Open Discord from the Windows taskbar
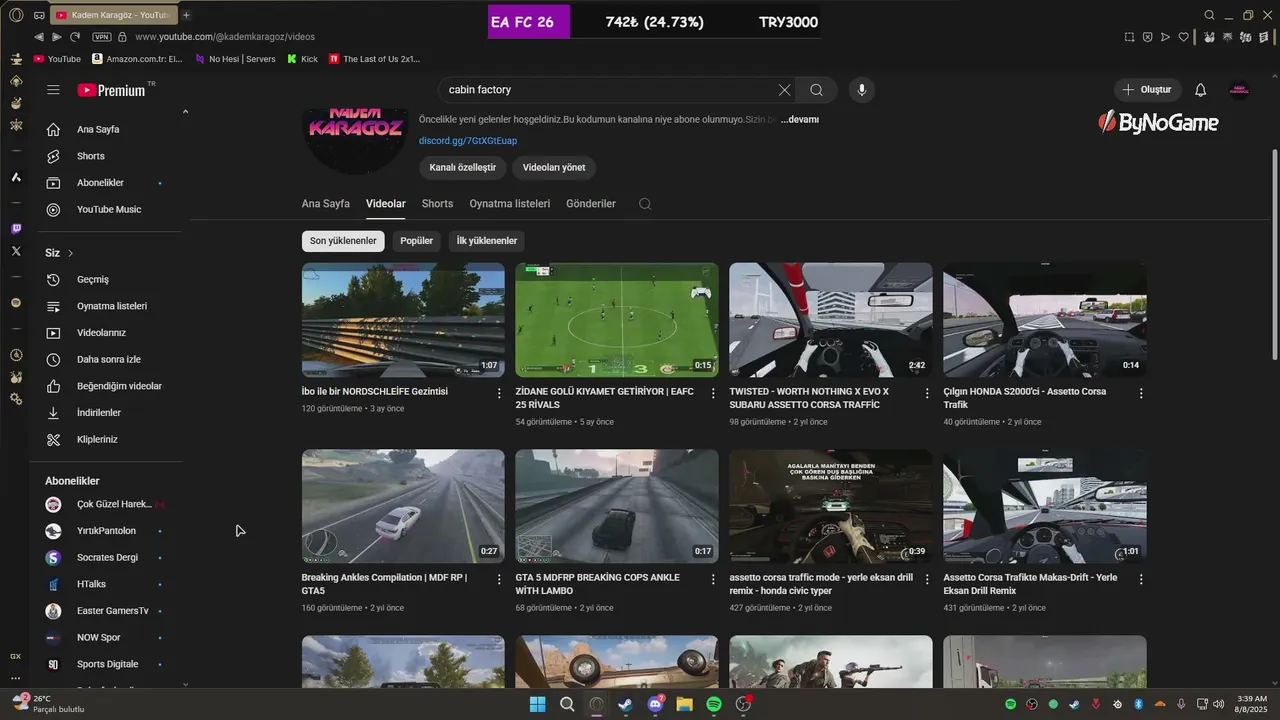The height and width of the screenshot is (720, 1280). 655,704
